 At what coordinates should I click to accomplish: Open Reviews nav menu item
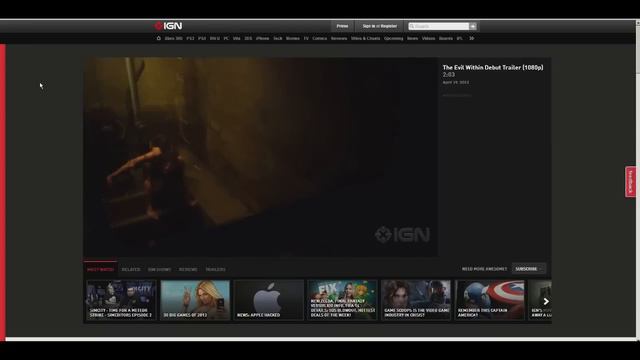[x=339, y=38]
